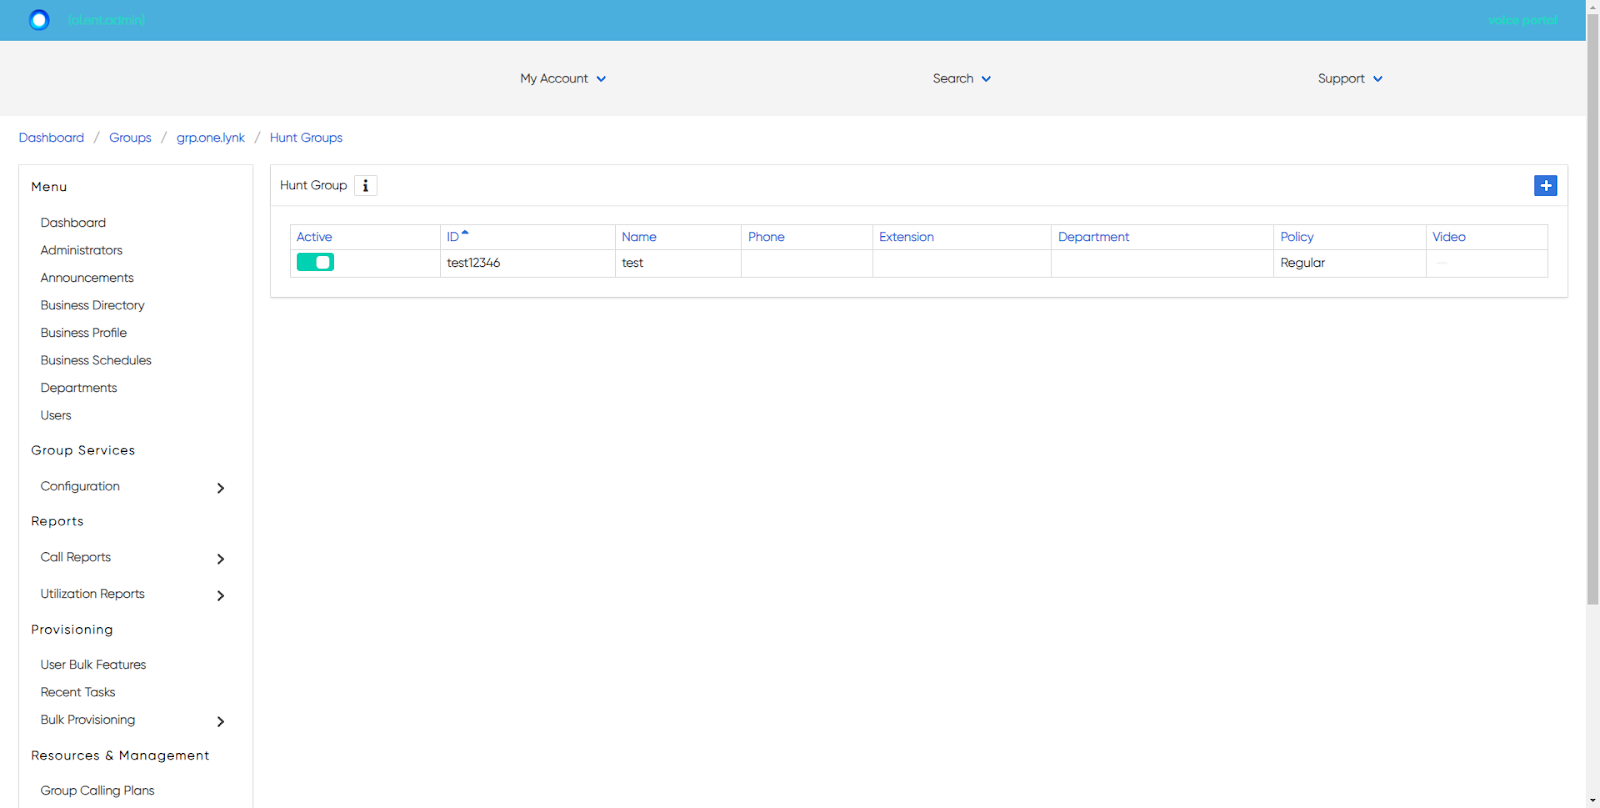
Task: Open Business Directory in the sidebar
Action: (92, 305)
